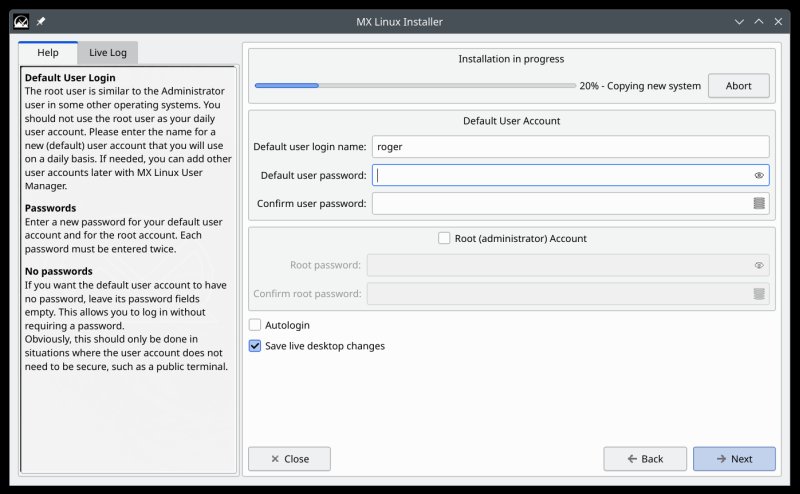Viewport: 800px width, 494px height.
Task: Click the Confirm root password field
Action: pyautogui.click(x=568, y=293)
